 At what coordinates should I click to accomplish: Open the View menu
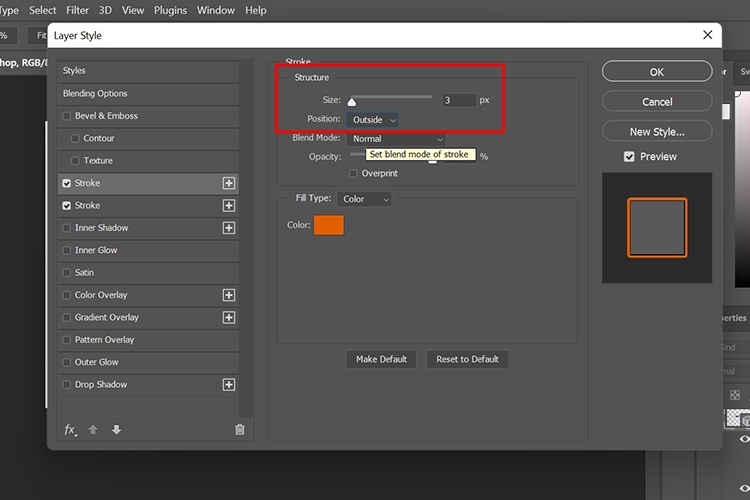133,10
